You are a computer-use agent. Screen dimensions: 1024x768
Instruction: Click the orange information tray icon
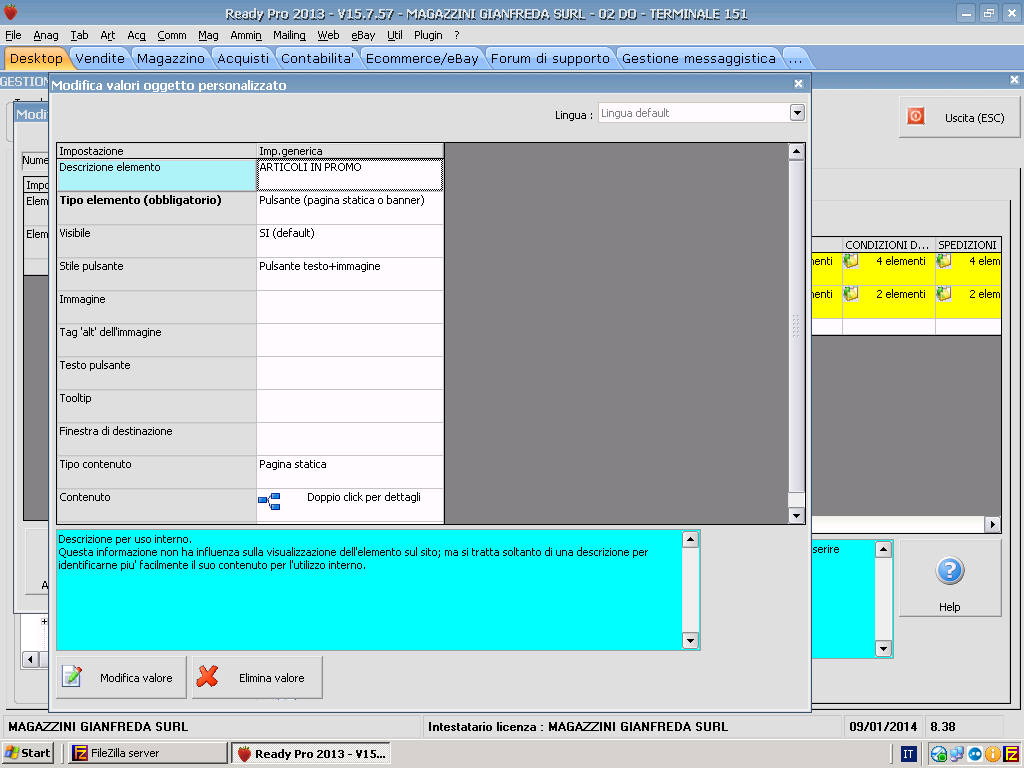tap(992, 754)
